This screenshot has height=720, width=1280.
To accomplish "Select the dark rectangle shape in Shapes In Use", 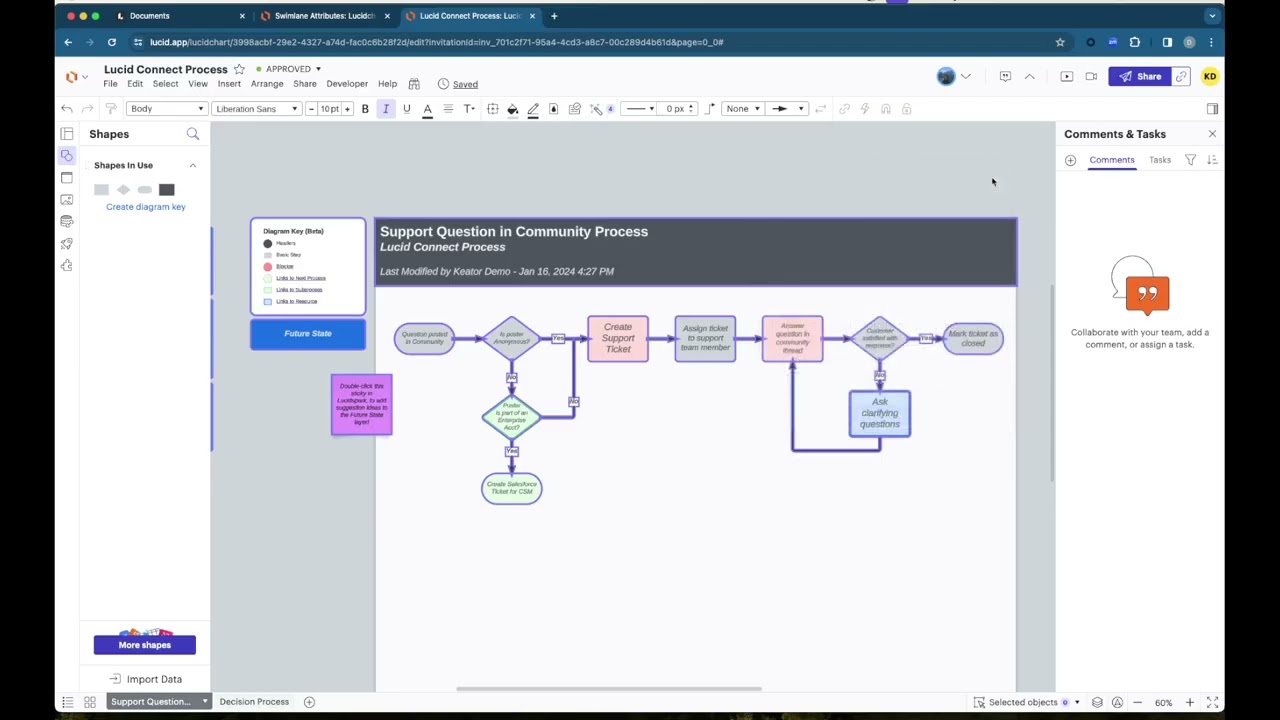I will pos(167,190).
